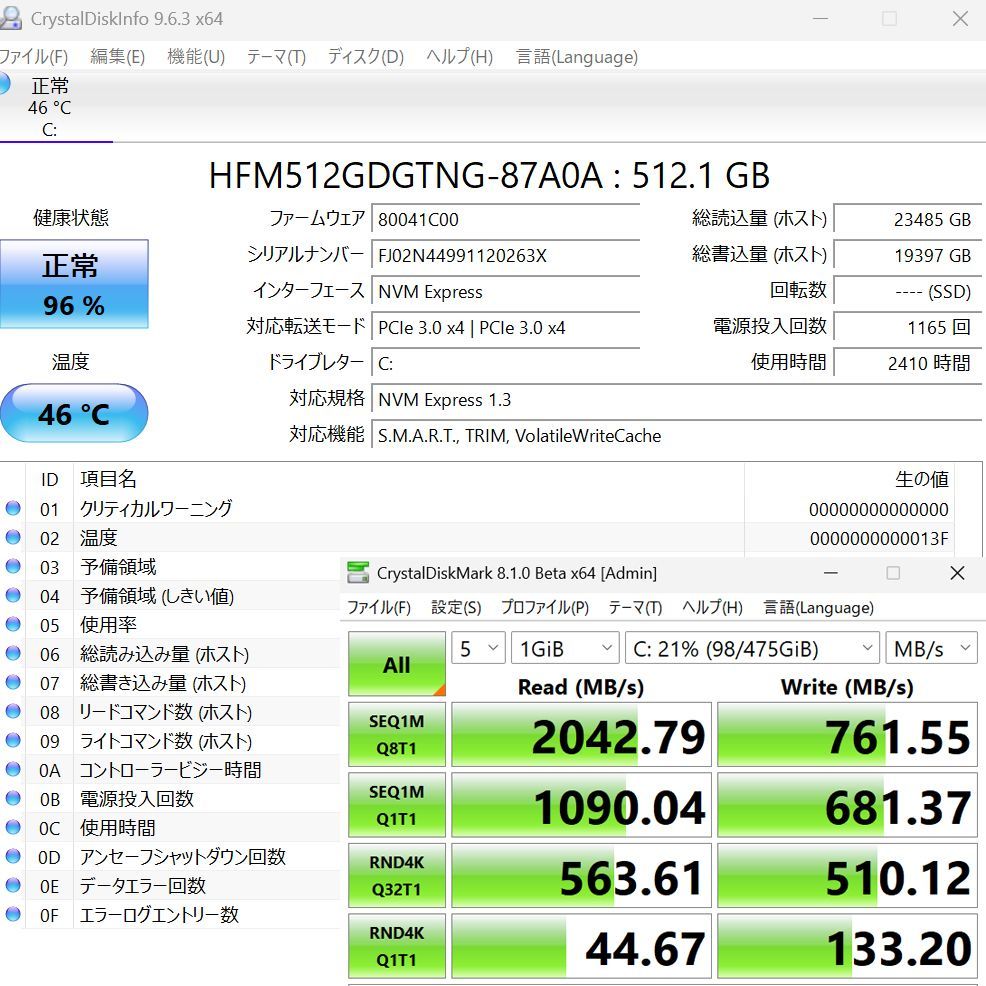The height and width of the screenshot is (986, 986).
Task: Click the 生の値 column header
Action: point(921,479)
